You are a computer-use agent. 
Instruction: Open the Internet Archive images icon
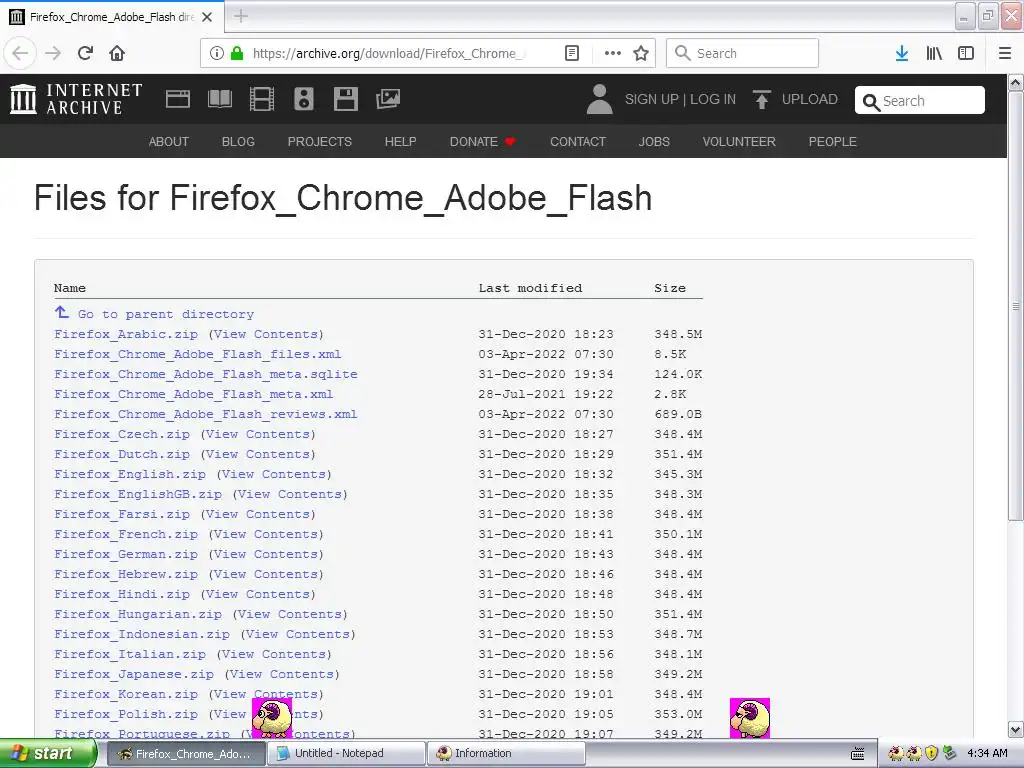tap(388, 99)
